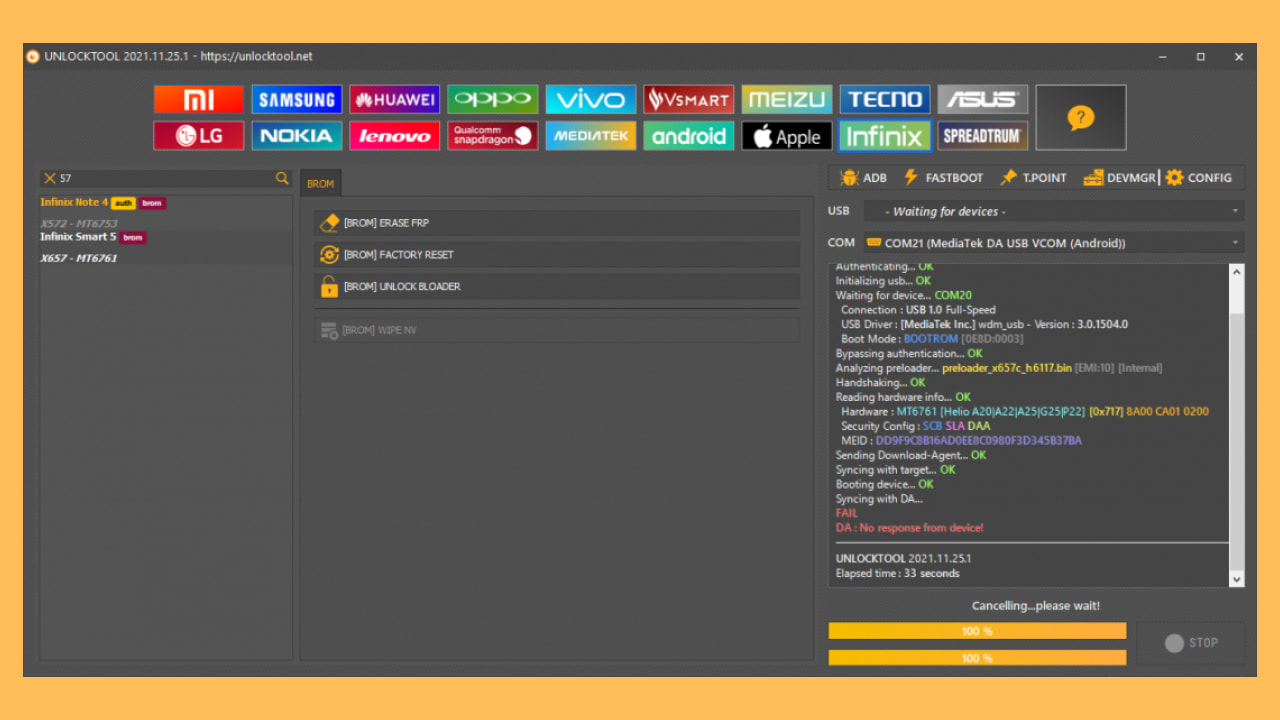Select the Infinix brand logo
The image size is (1280, 720).
(884, 136)
